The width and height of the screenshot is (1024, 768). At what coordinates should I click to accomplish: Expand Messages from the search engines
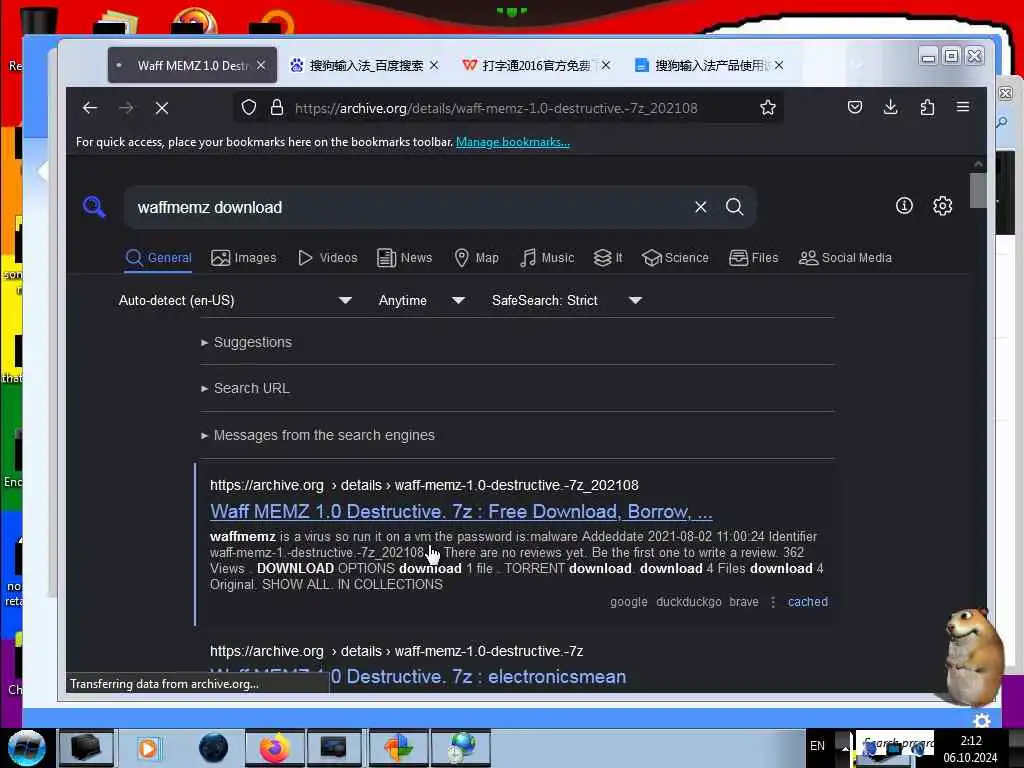[x=317, y=435]
